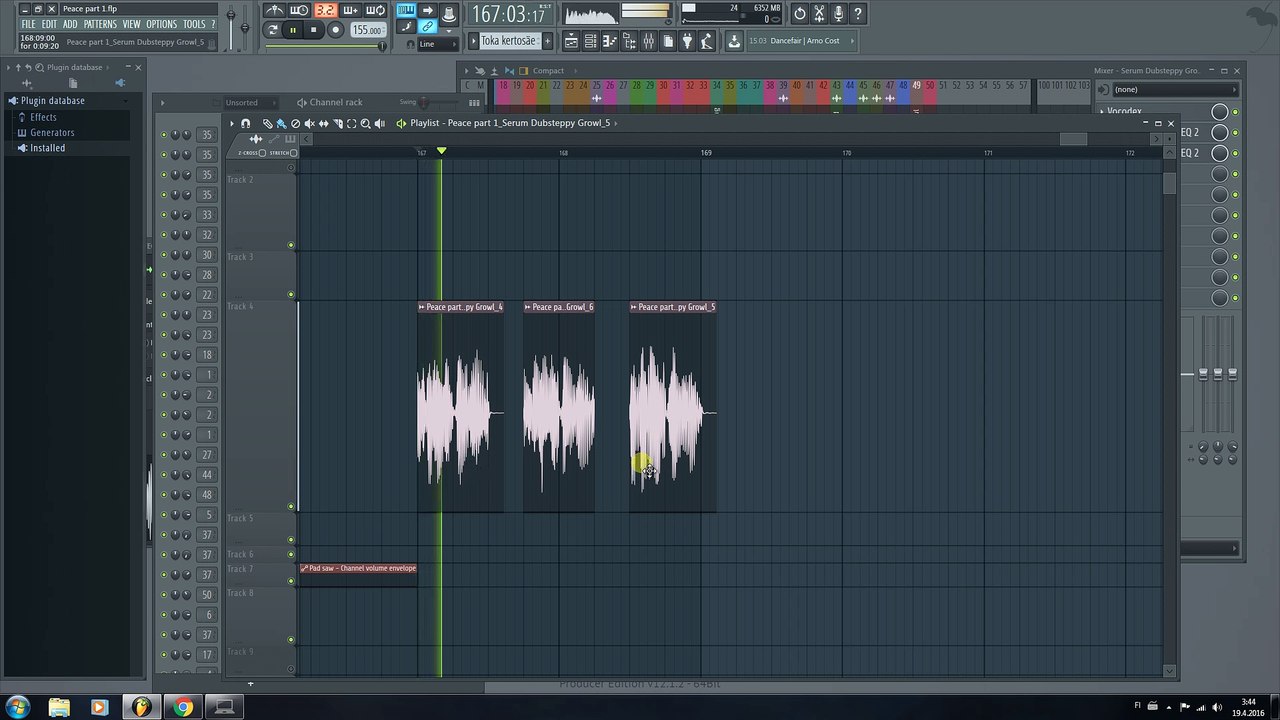Open the Effects folder in browser
This screenshot has width=1280, height=720.
(x=43, y=117)
